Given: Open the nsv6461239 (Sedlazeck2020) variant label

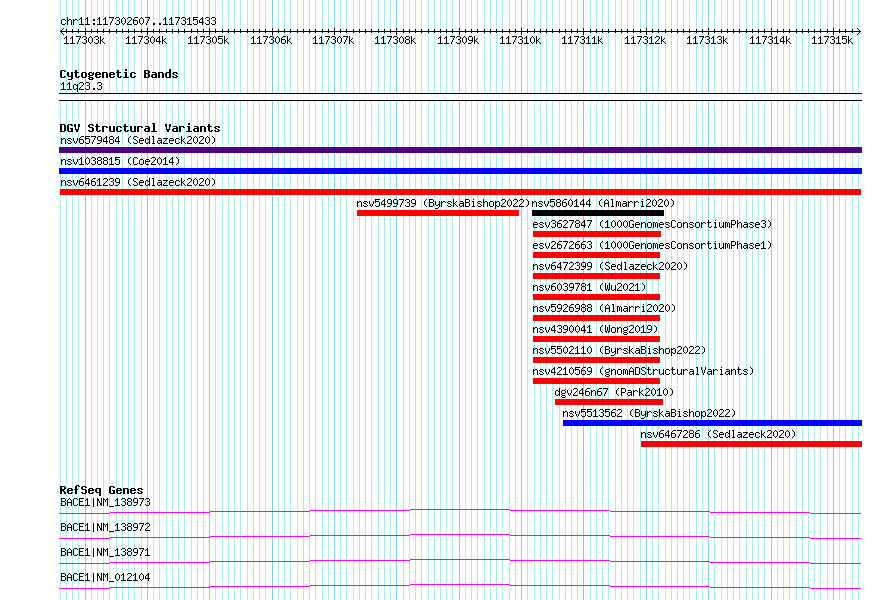Looking at the screenshot, I should [x=138, y=182].
